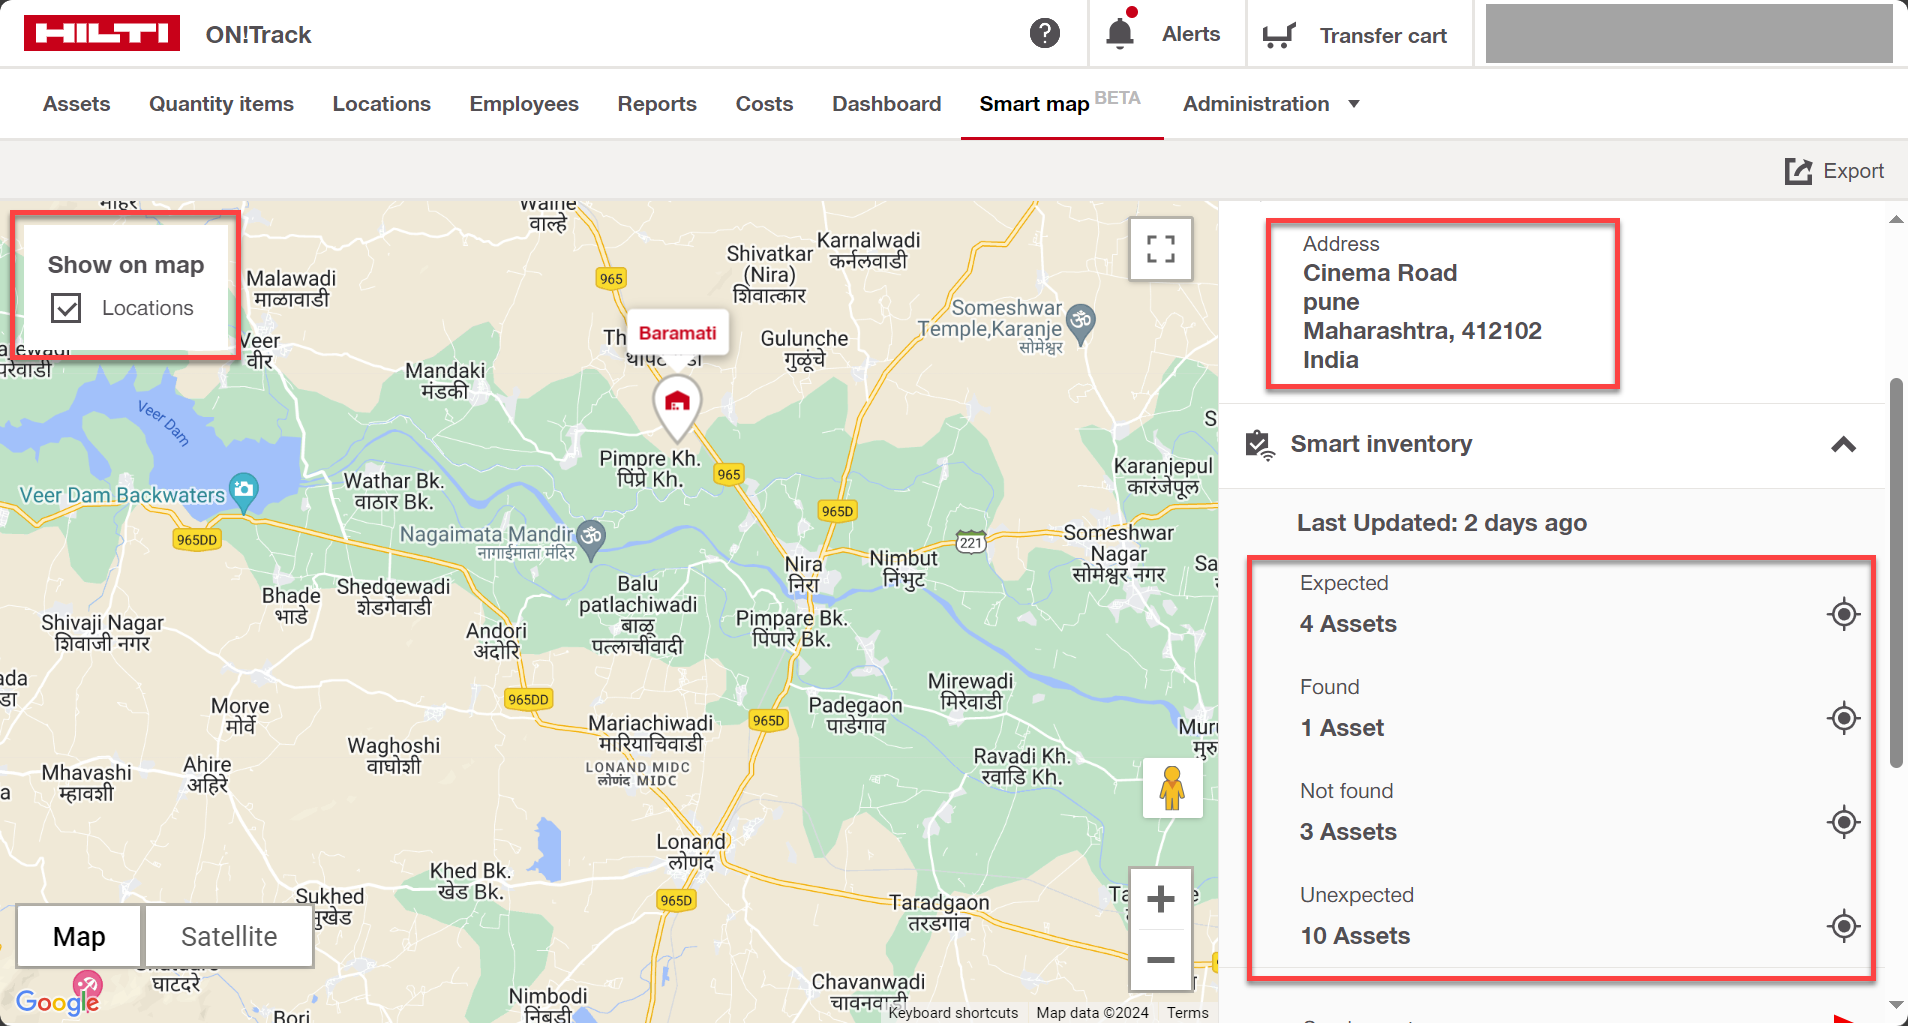The height and width of the screenshot is (1026, 1908).
Task: Select the Map view type
Action: (x=79, y=936)
